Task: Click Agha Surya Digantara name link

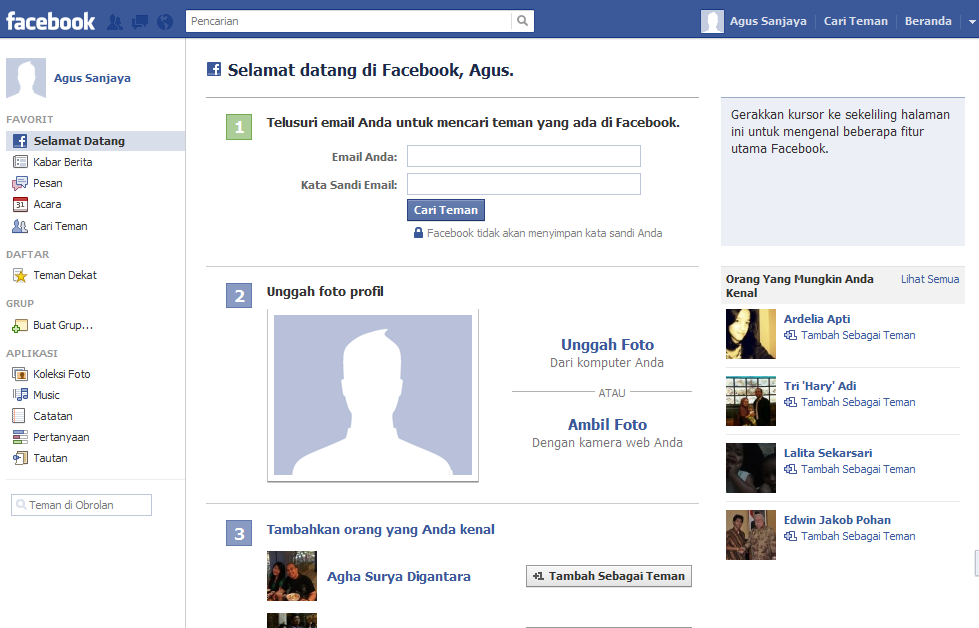Action: (399, 577)
